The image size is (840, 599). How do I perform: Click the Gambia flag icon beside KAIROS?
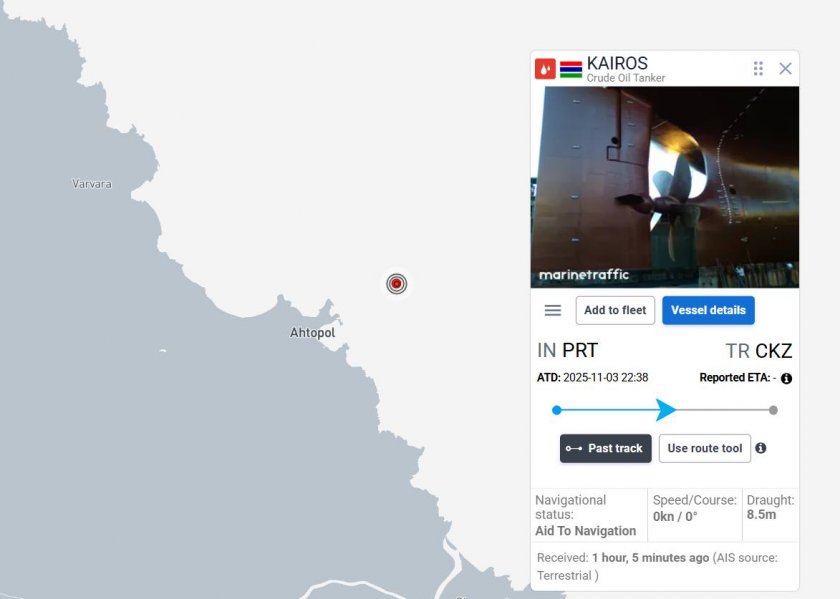click(571, 70)
